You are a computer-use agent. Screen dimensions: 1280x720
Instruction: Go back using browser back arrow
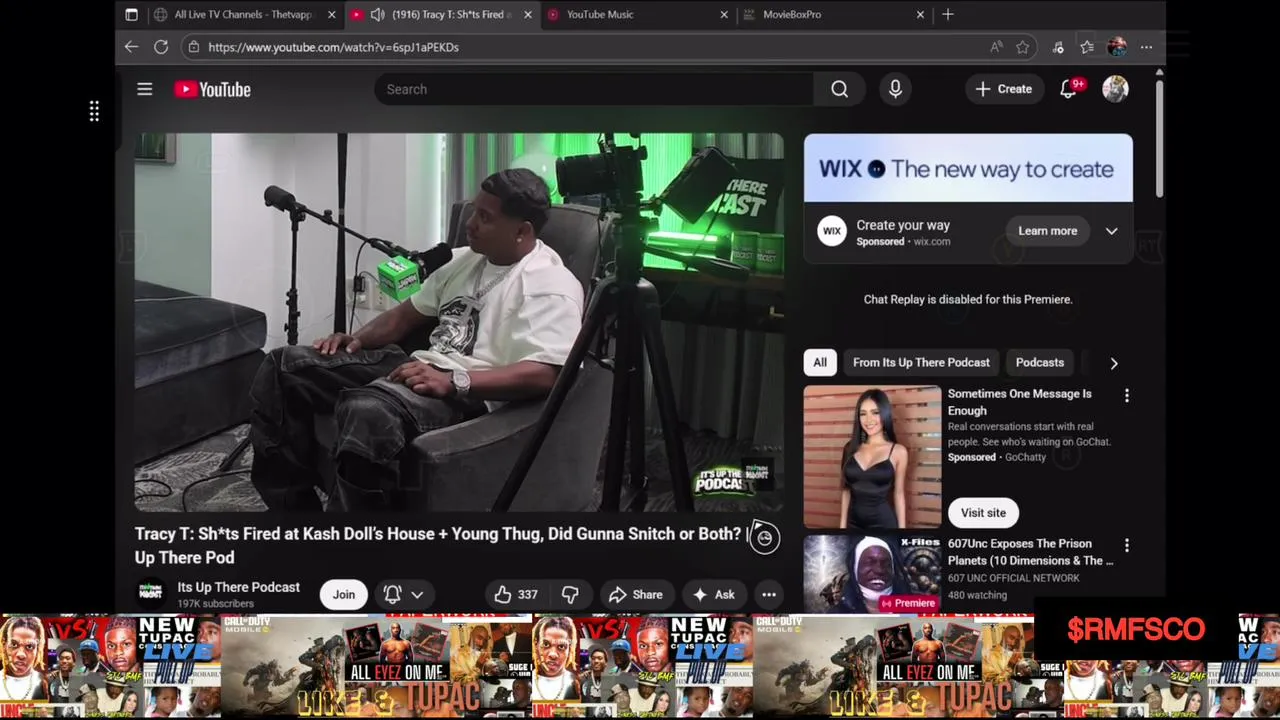[131, 47]
